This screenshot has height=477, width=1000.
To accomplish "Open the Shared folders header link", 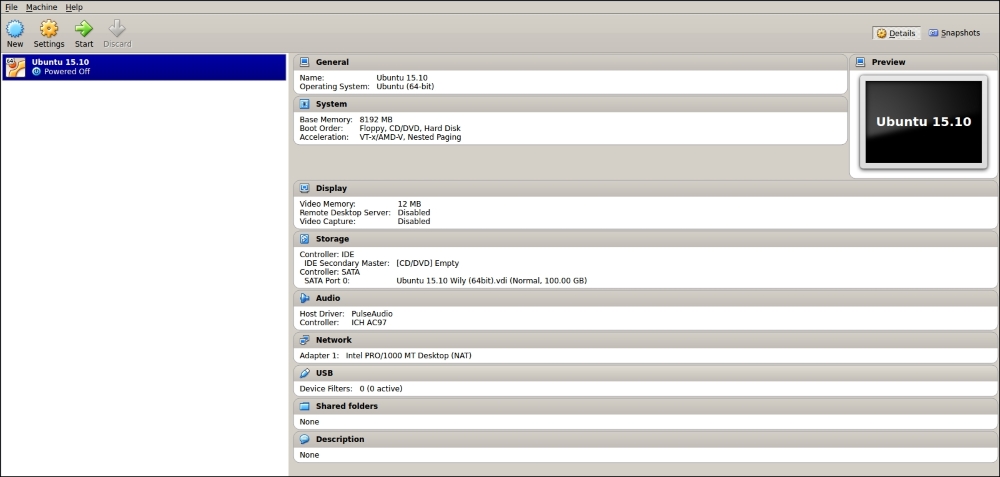I will (x=347, y=406).
